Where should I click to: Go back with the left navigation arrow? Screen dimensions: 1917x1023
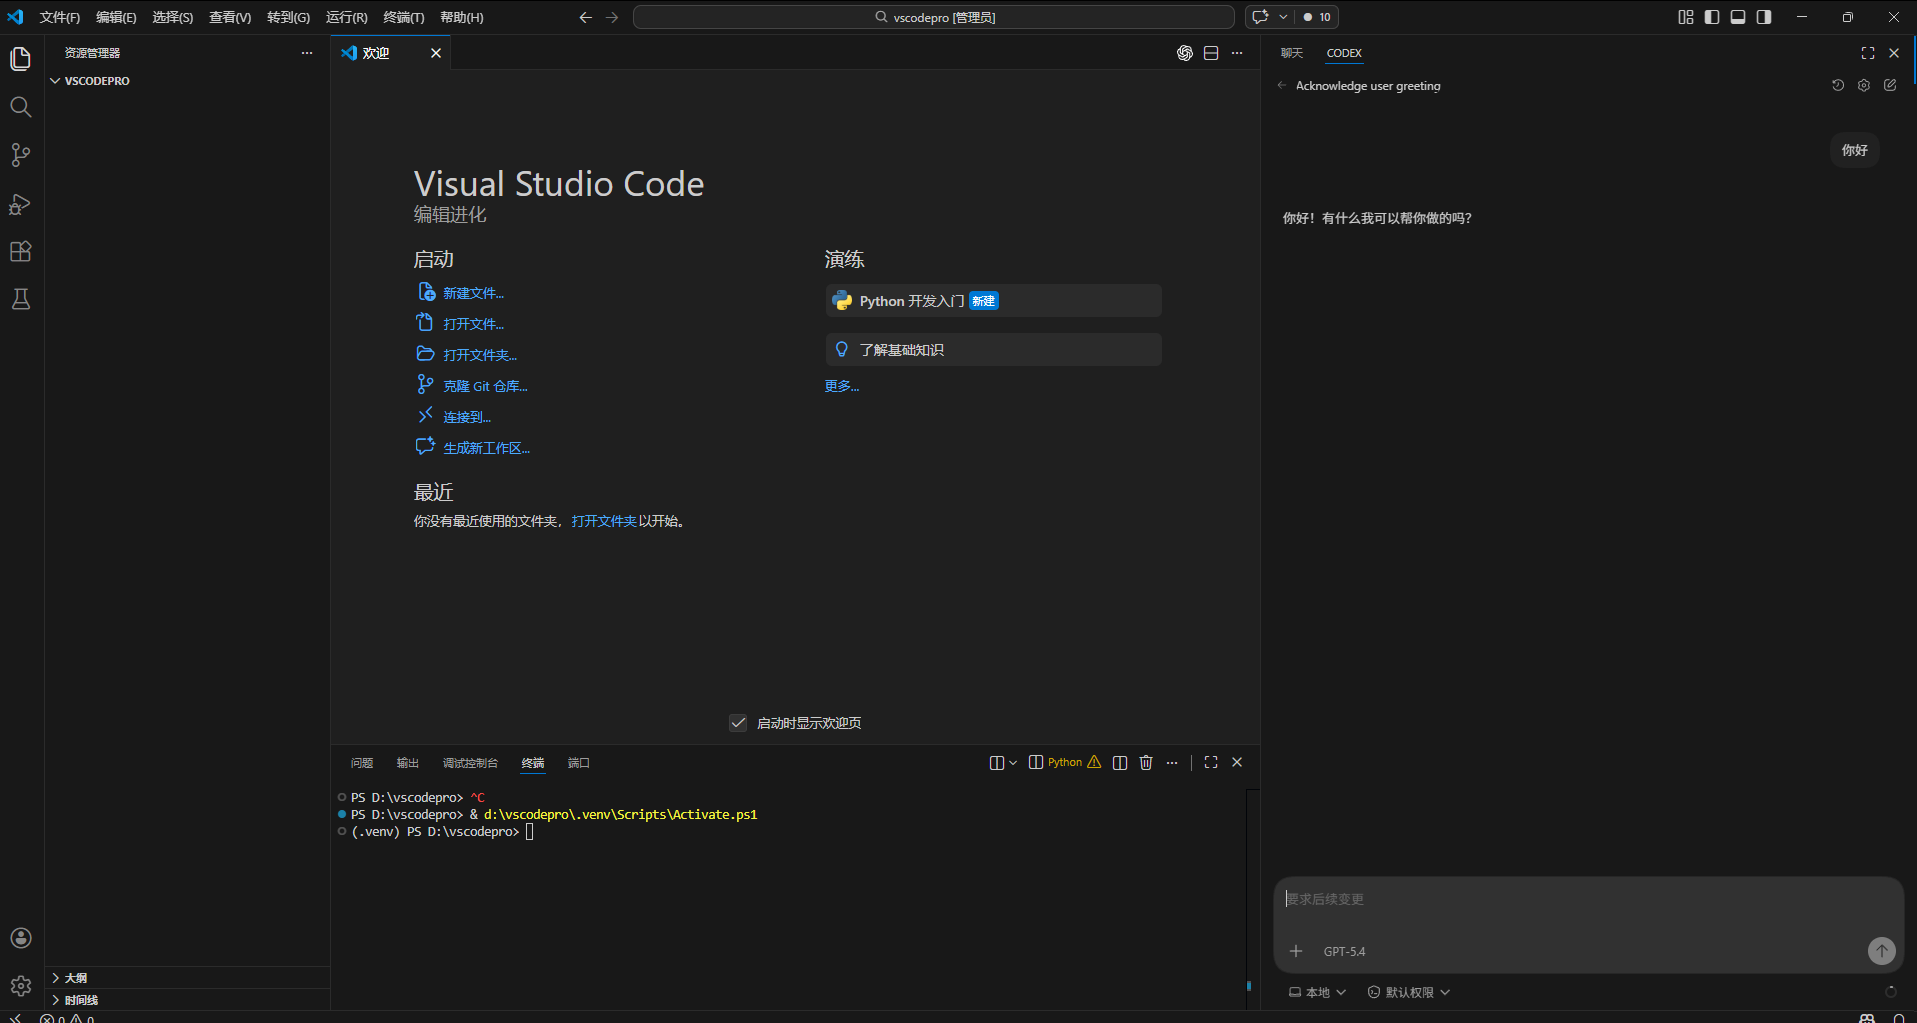tap(586, 17)
